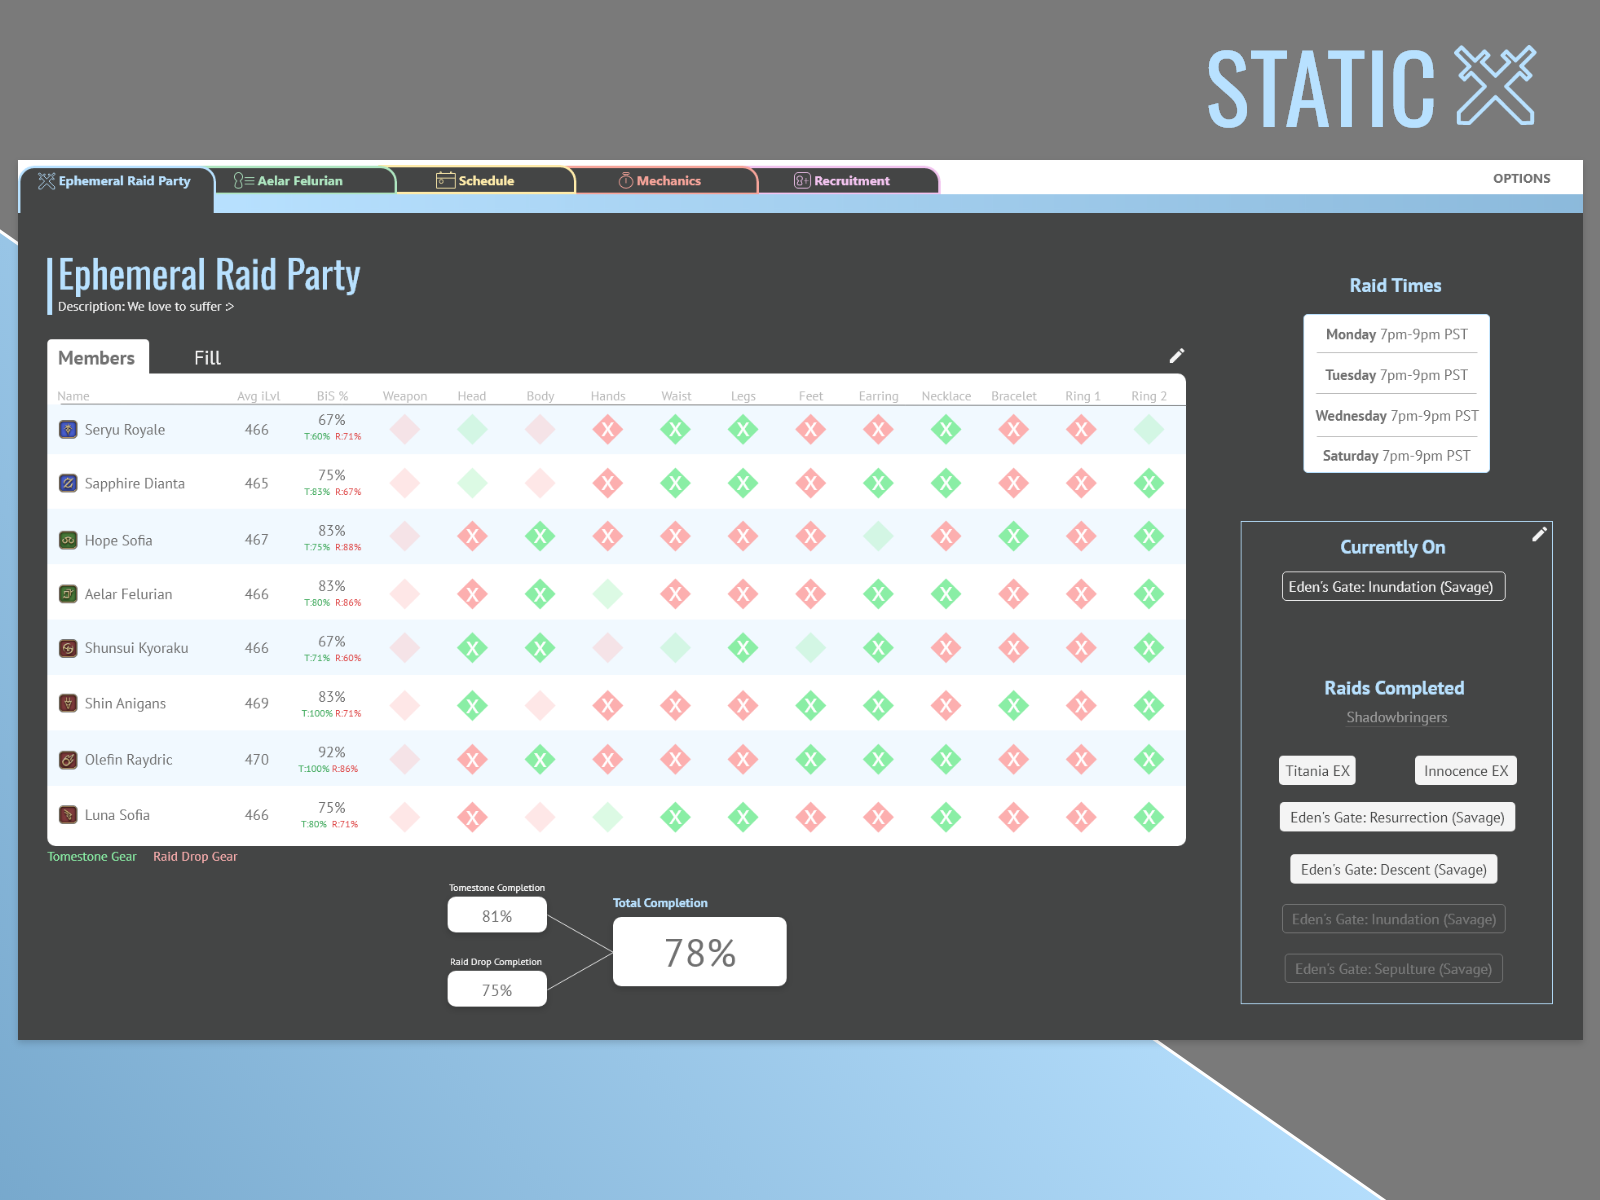1600x1200 pixels.
Task: Expand the Eden's Gate: Inundation current raid selector
Action: click(x=1392, y=587)
